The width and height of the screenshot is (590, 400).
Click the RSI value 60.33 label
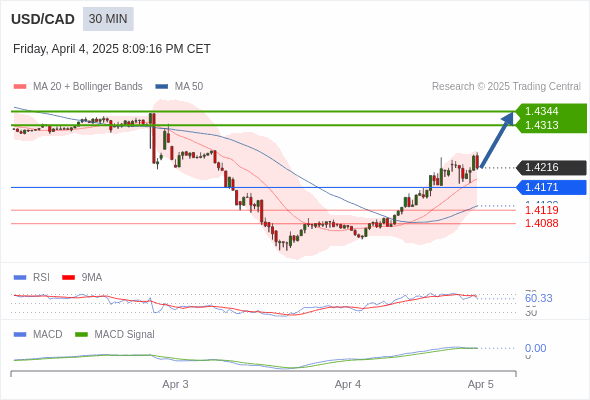tap(538, 298)
